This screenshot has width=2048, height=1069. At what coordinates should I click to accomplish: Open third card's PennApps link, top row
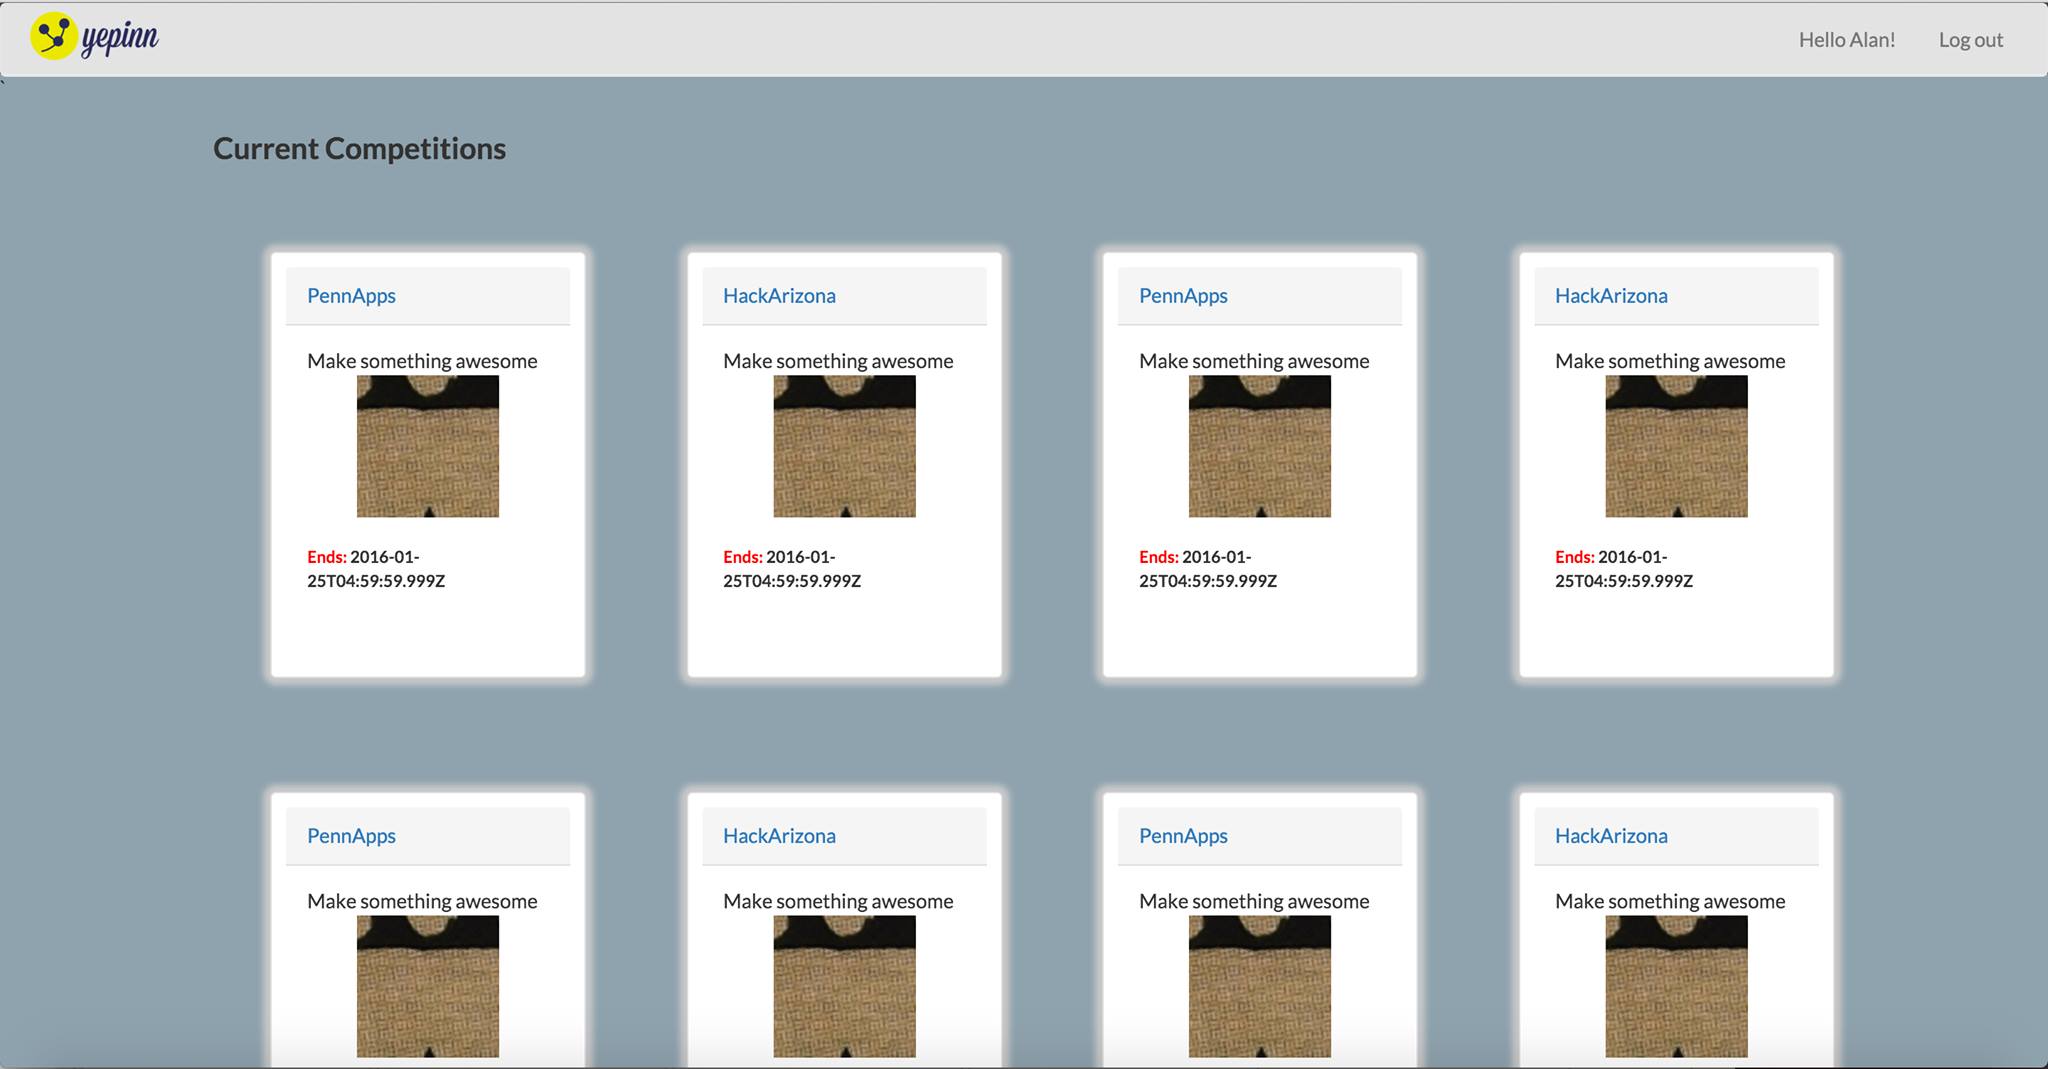[1183, 296]
